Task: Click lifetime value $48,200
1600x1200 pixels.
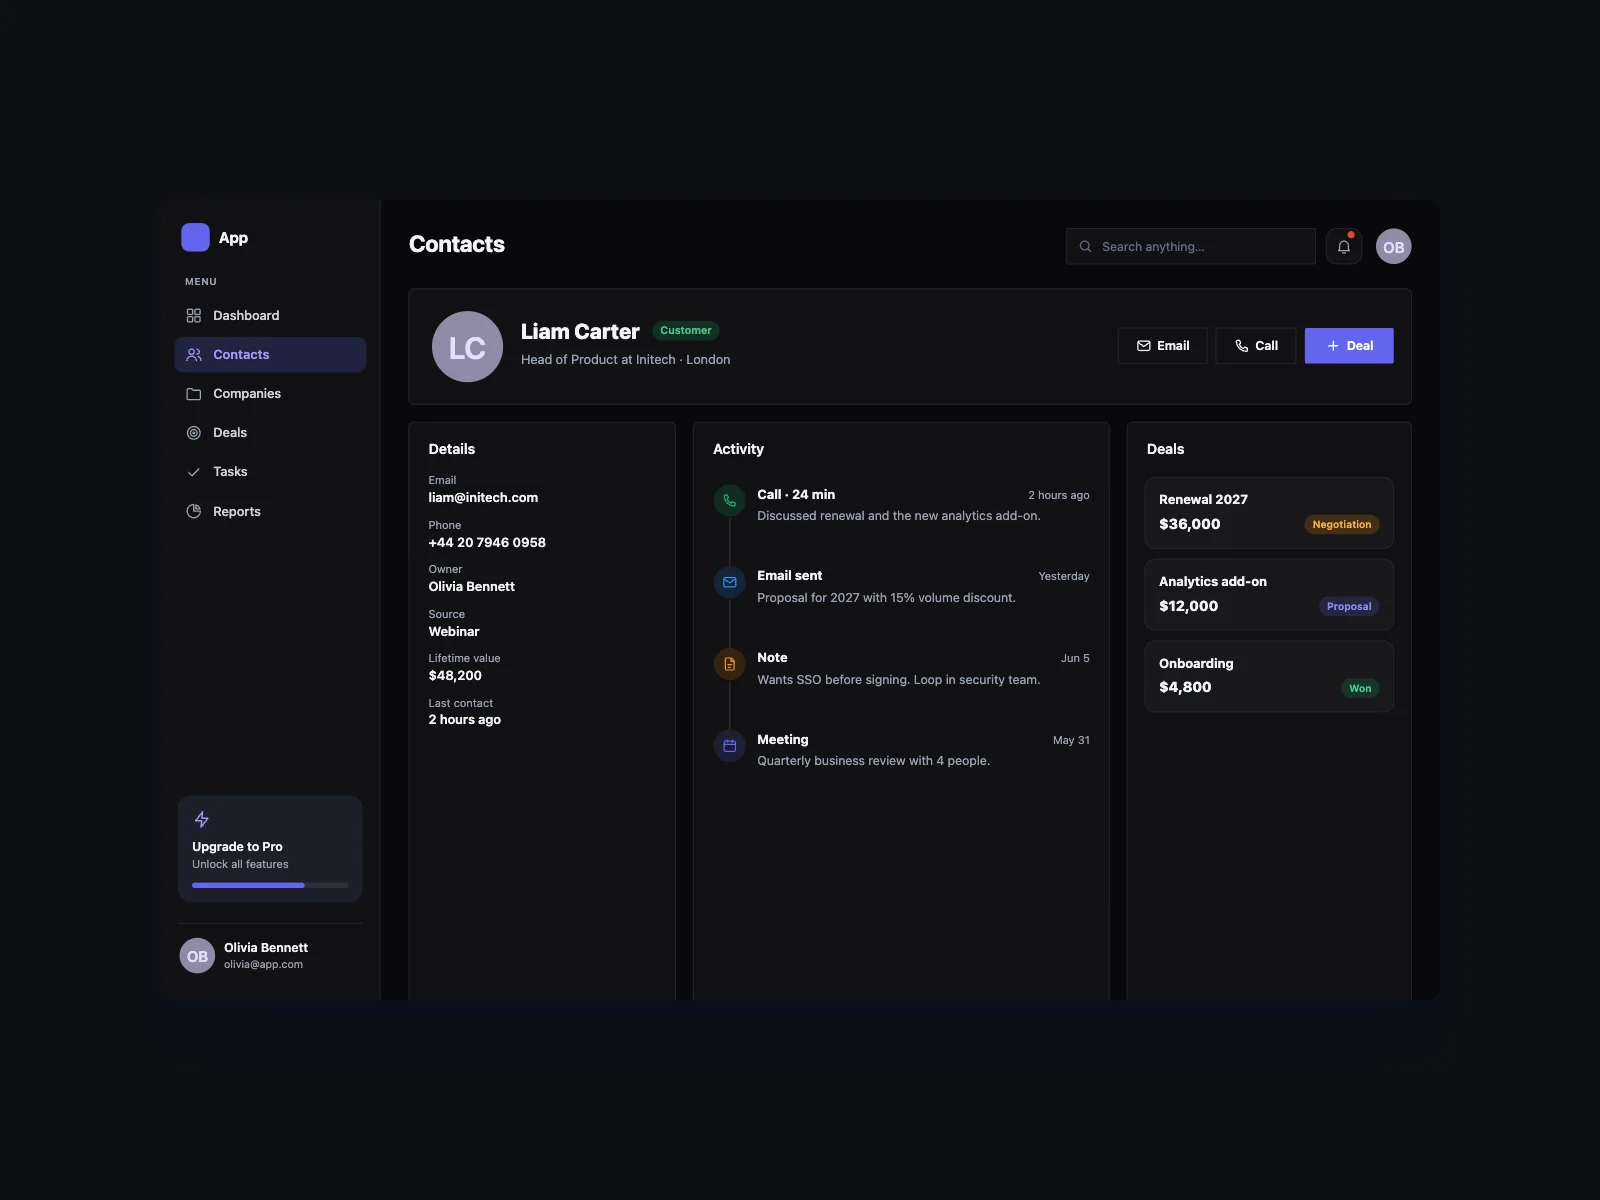Action: click(x=455, y=675)
